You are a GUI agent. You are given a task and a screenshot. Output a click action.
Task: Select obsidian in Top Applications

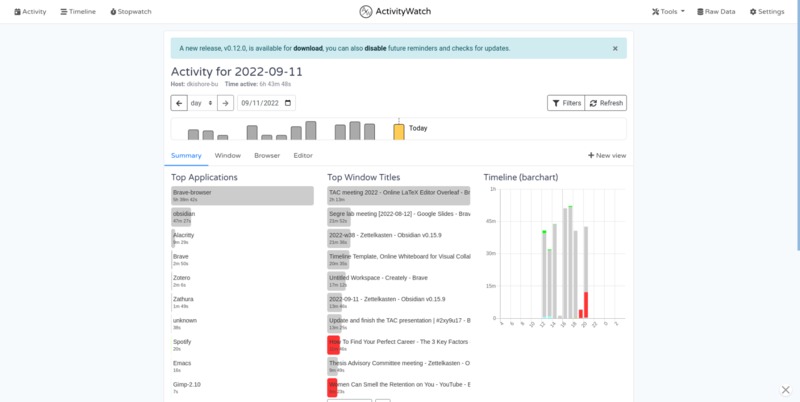pos(242,217)
